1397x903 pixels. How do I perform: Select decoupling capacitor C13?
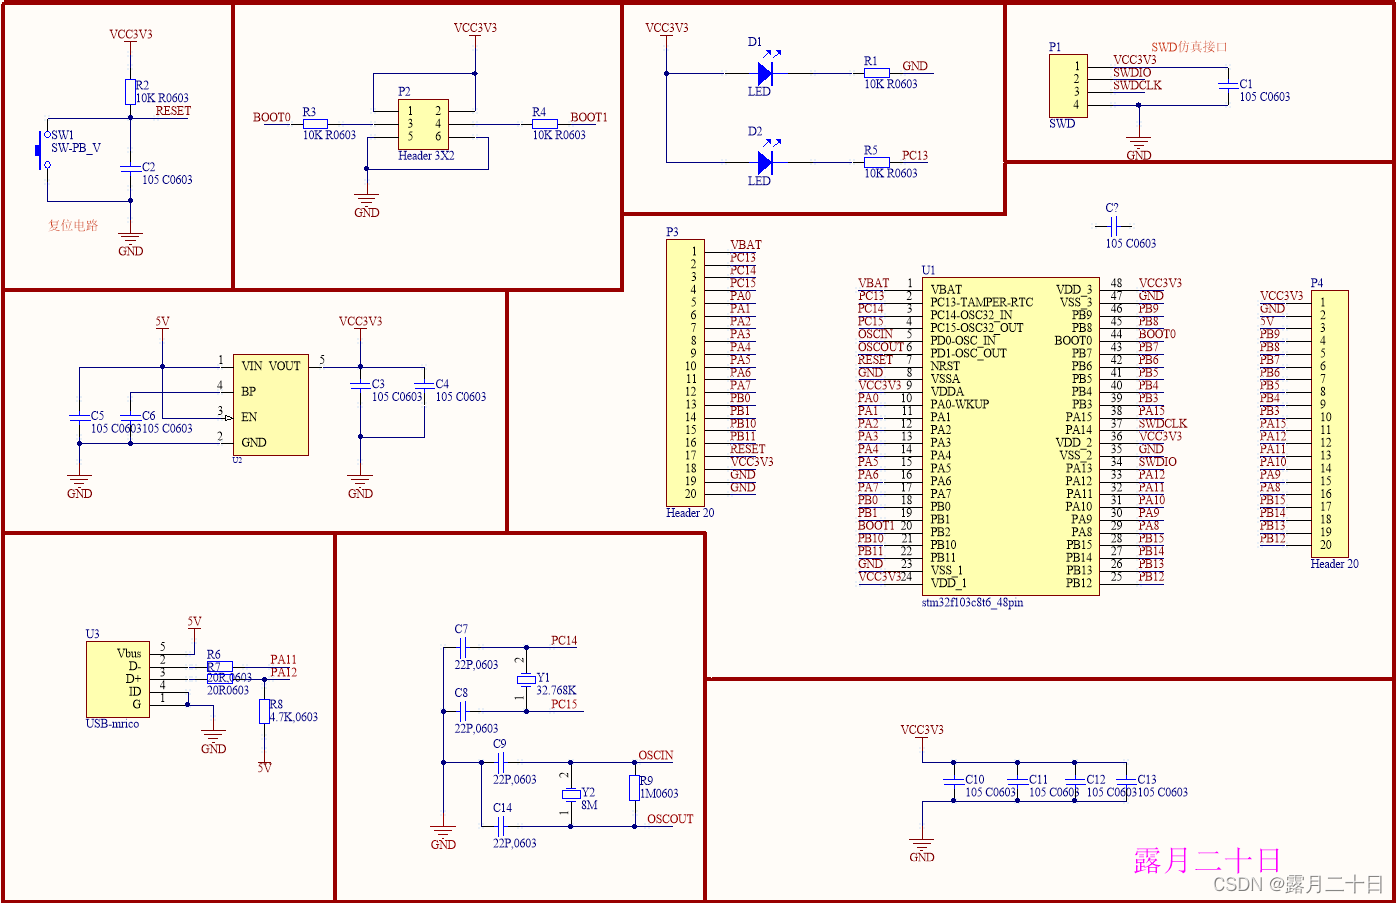click(1127, 780)
